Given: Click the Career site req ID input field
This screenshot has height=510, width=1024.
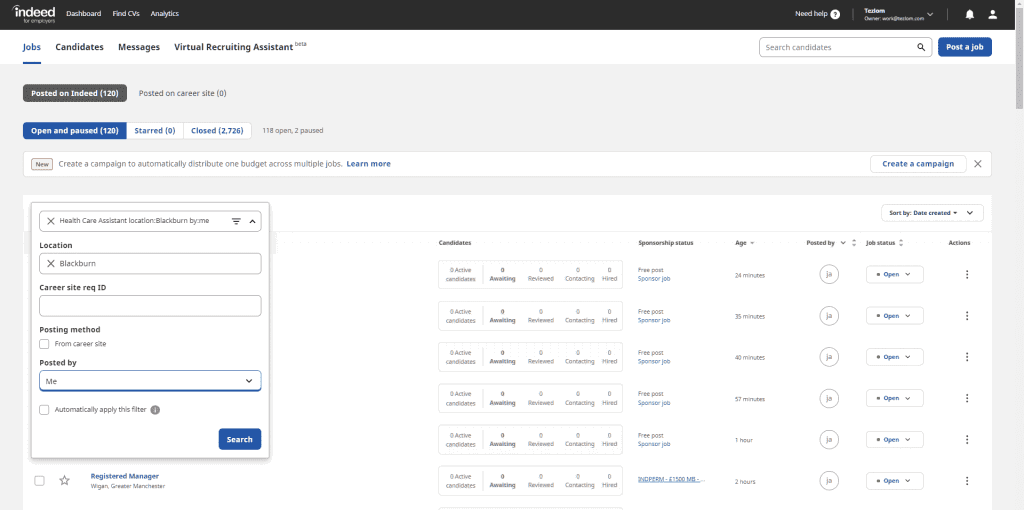Looking at the screenshot, I should pos(150,306).
